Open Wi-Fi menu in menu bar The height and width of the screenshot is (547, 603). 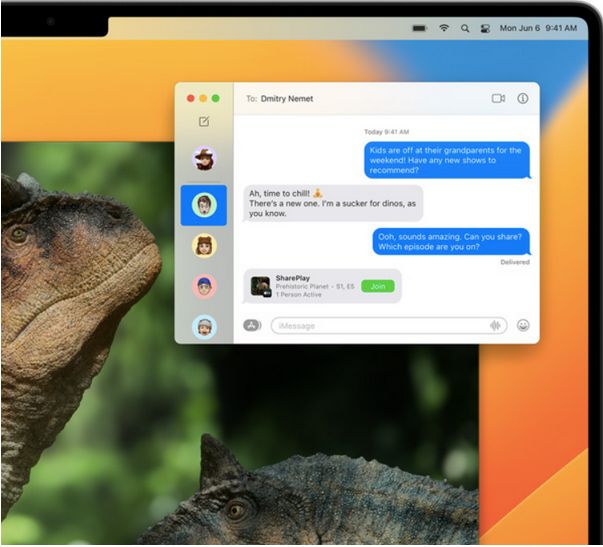444,28
